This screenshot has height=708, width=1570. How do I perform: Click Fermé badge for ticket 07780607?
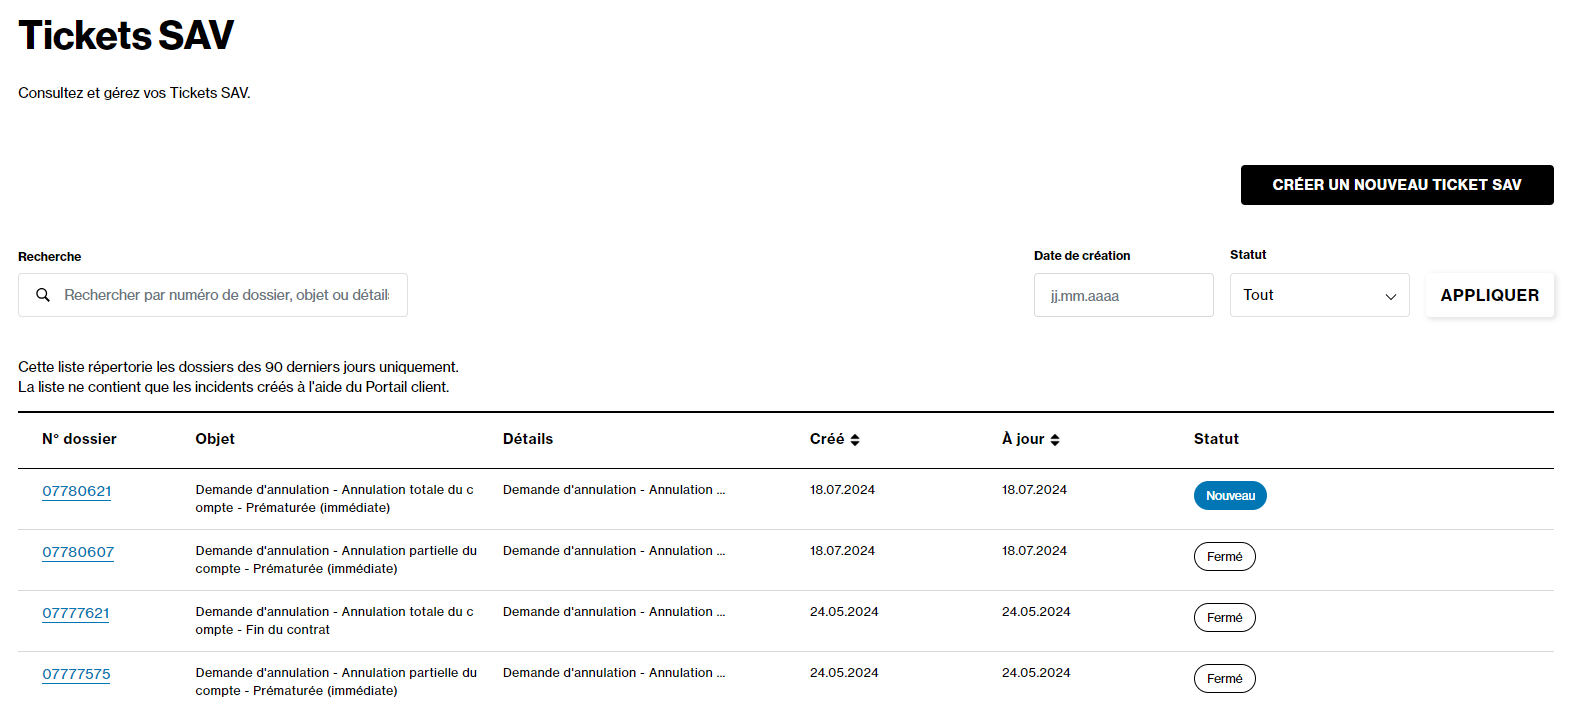click(x=1224, y=557)
